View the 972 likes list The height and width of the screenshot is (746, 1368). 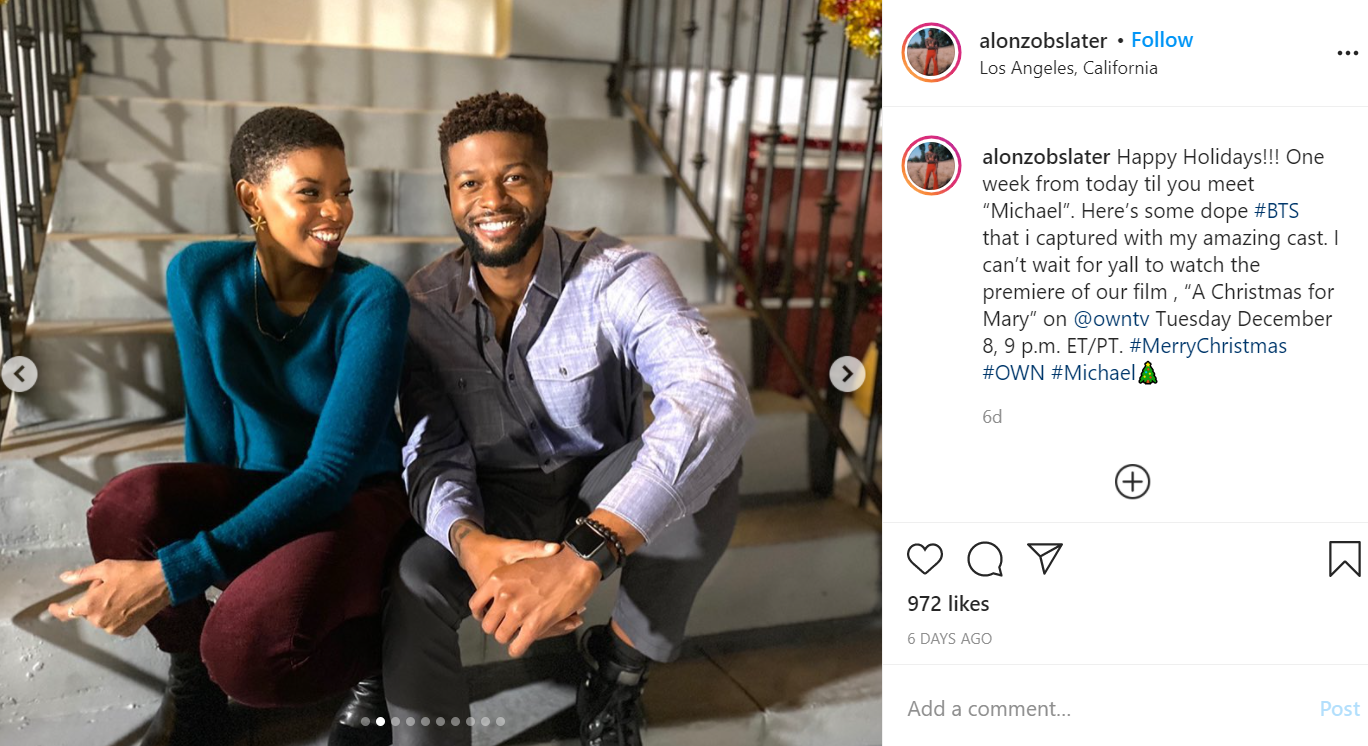coord(948,604)
